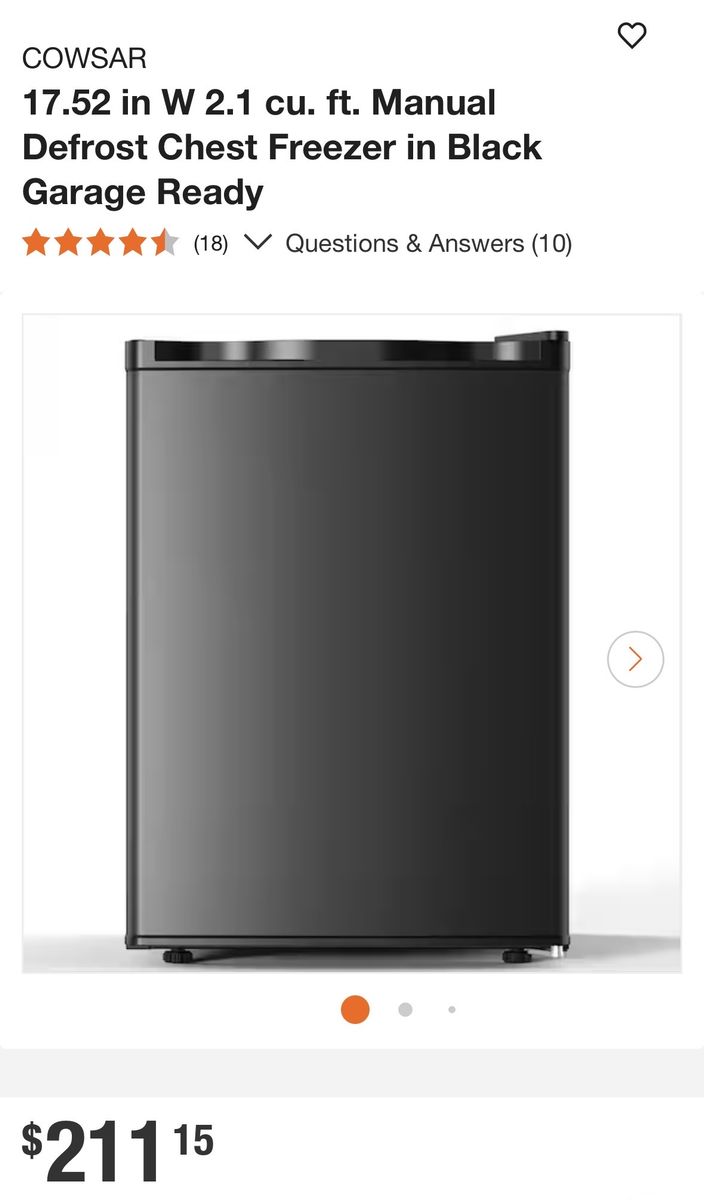Tap the freezer's right front foot
This screenshot has height=1200, width=704.
click(517, 957)
